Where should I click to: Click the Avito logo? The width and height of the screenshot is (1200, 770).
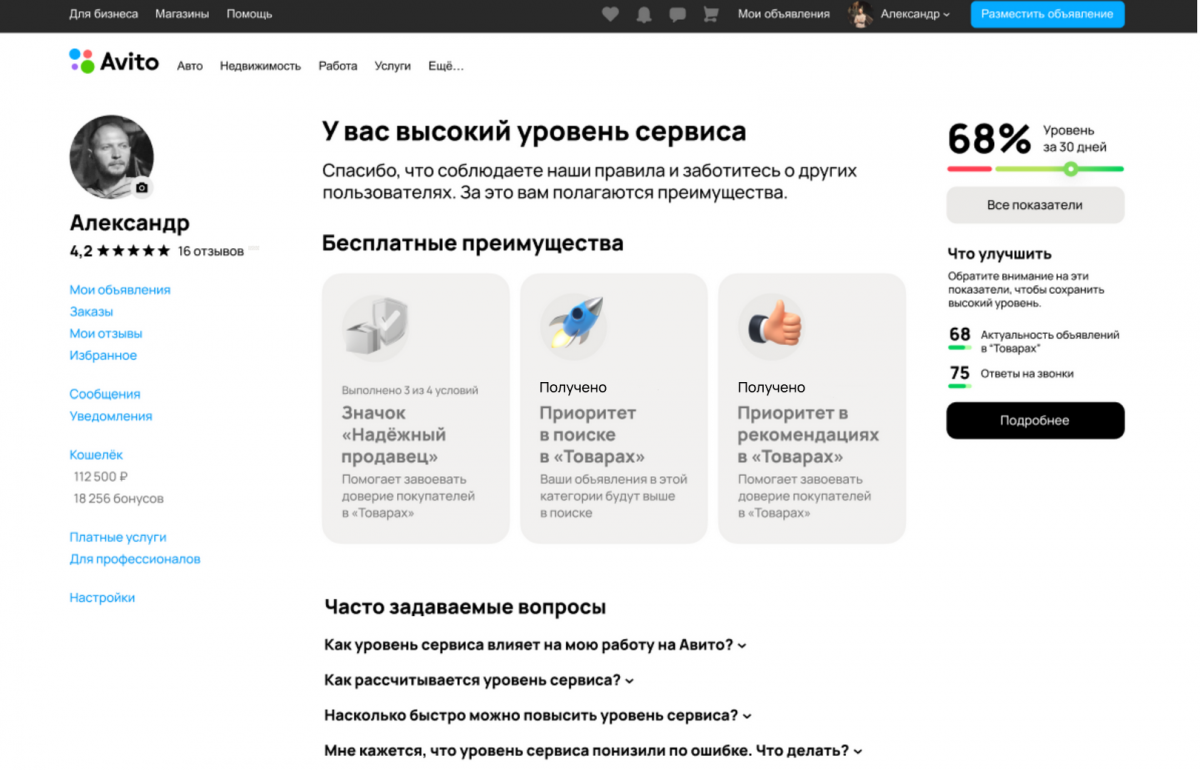tap(114, 62)
